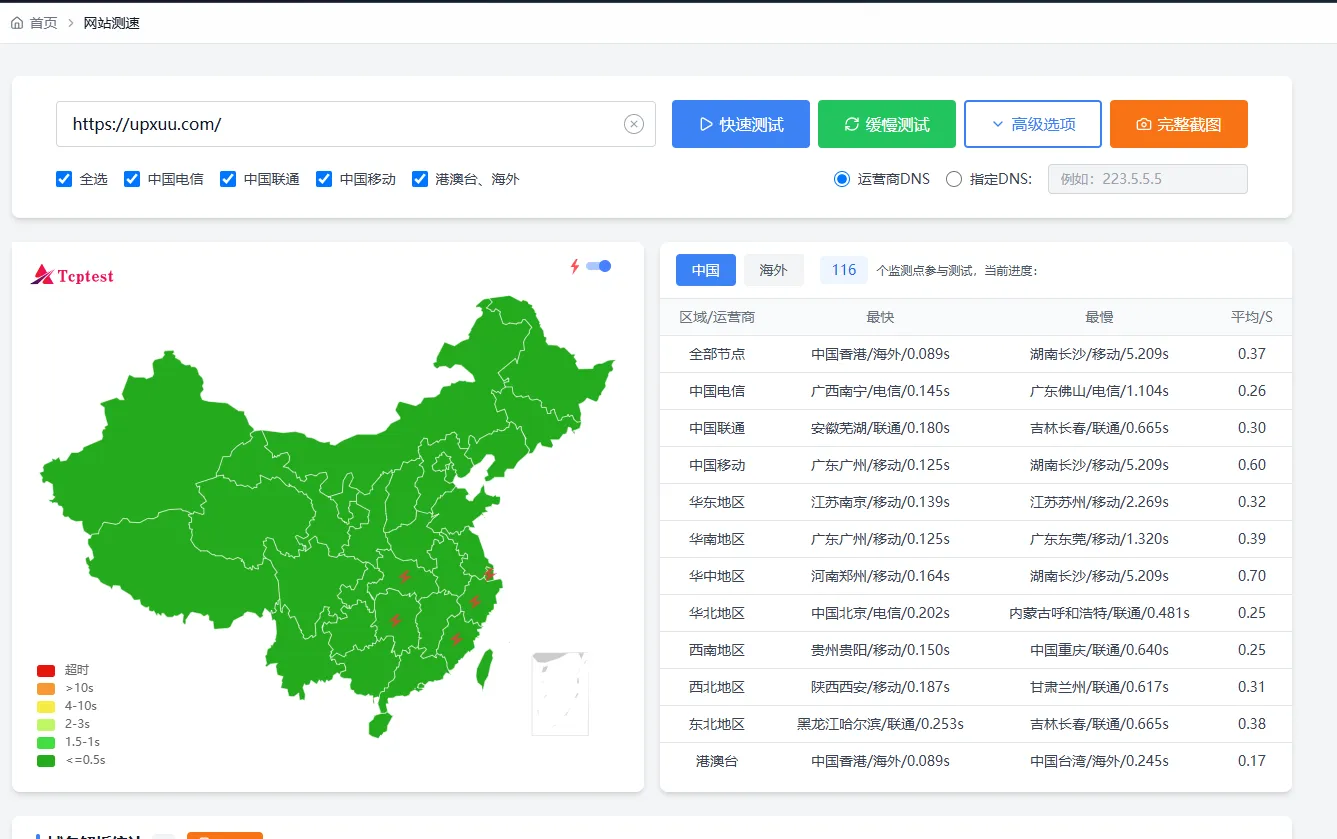Click the 中国联通 table row label
Image resolution: width=1337 pixels, height=839 pixels.
[717, 428]
